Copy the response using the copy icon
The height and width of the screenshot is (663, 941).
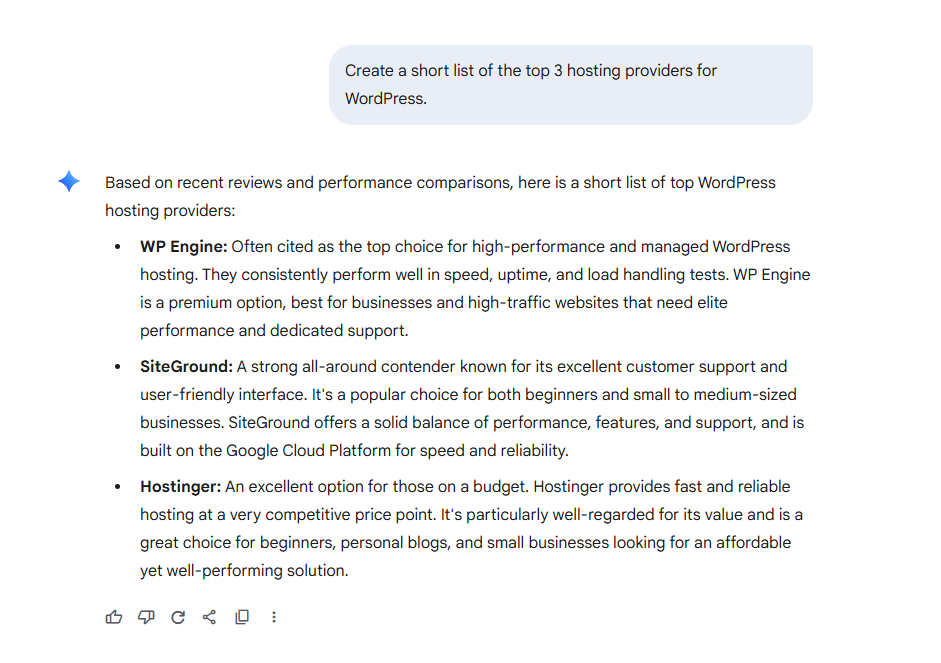click(x=241, y=617)
